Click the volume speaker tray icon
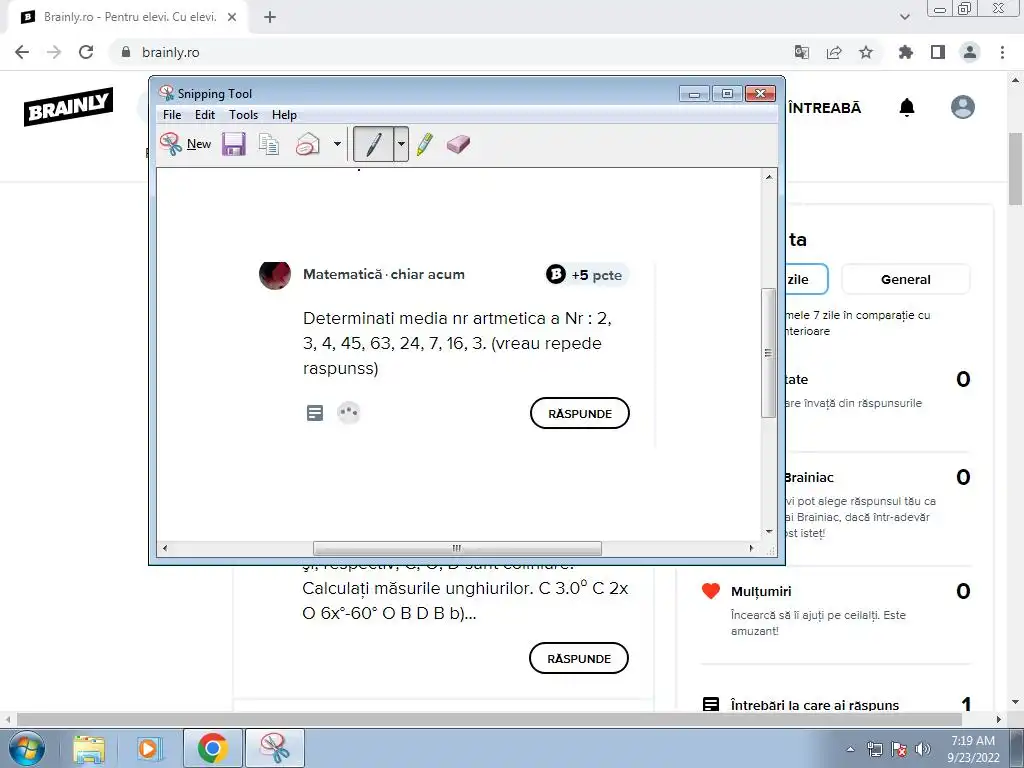The height and width of the screenshot is (768, 1024). coord(923,749)
